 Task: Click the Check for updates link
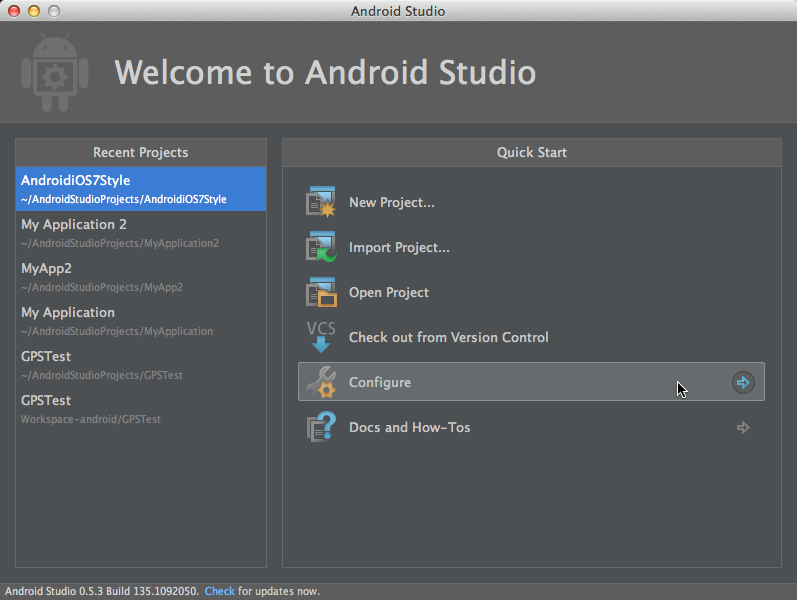click(x=219, y=591)
